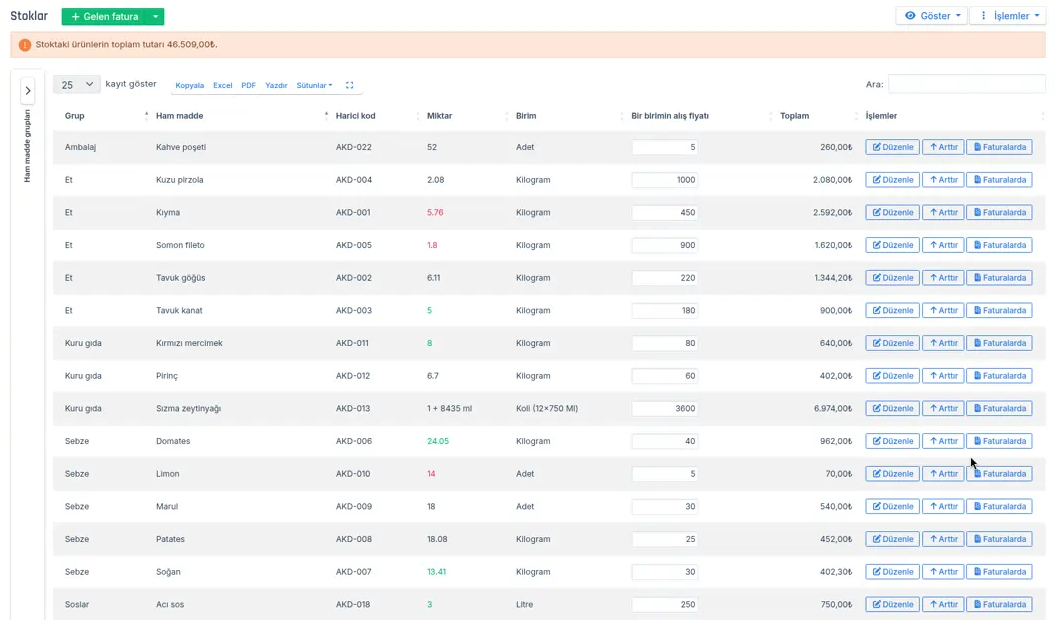Edit the Patates stock row
The height and width of the screenshot is (620, 1055).
tap(892, 539)
